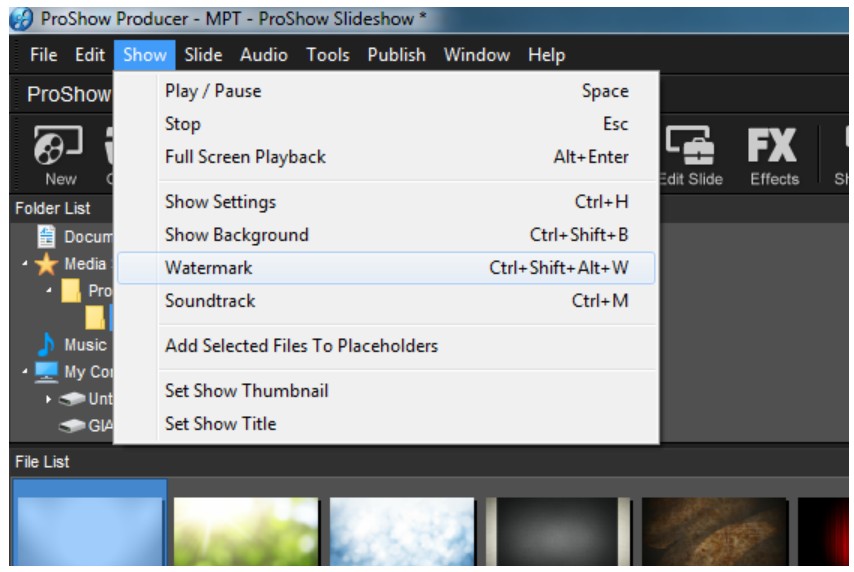Close the open Show menu
854x572 pixels.
(145, 55)
